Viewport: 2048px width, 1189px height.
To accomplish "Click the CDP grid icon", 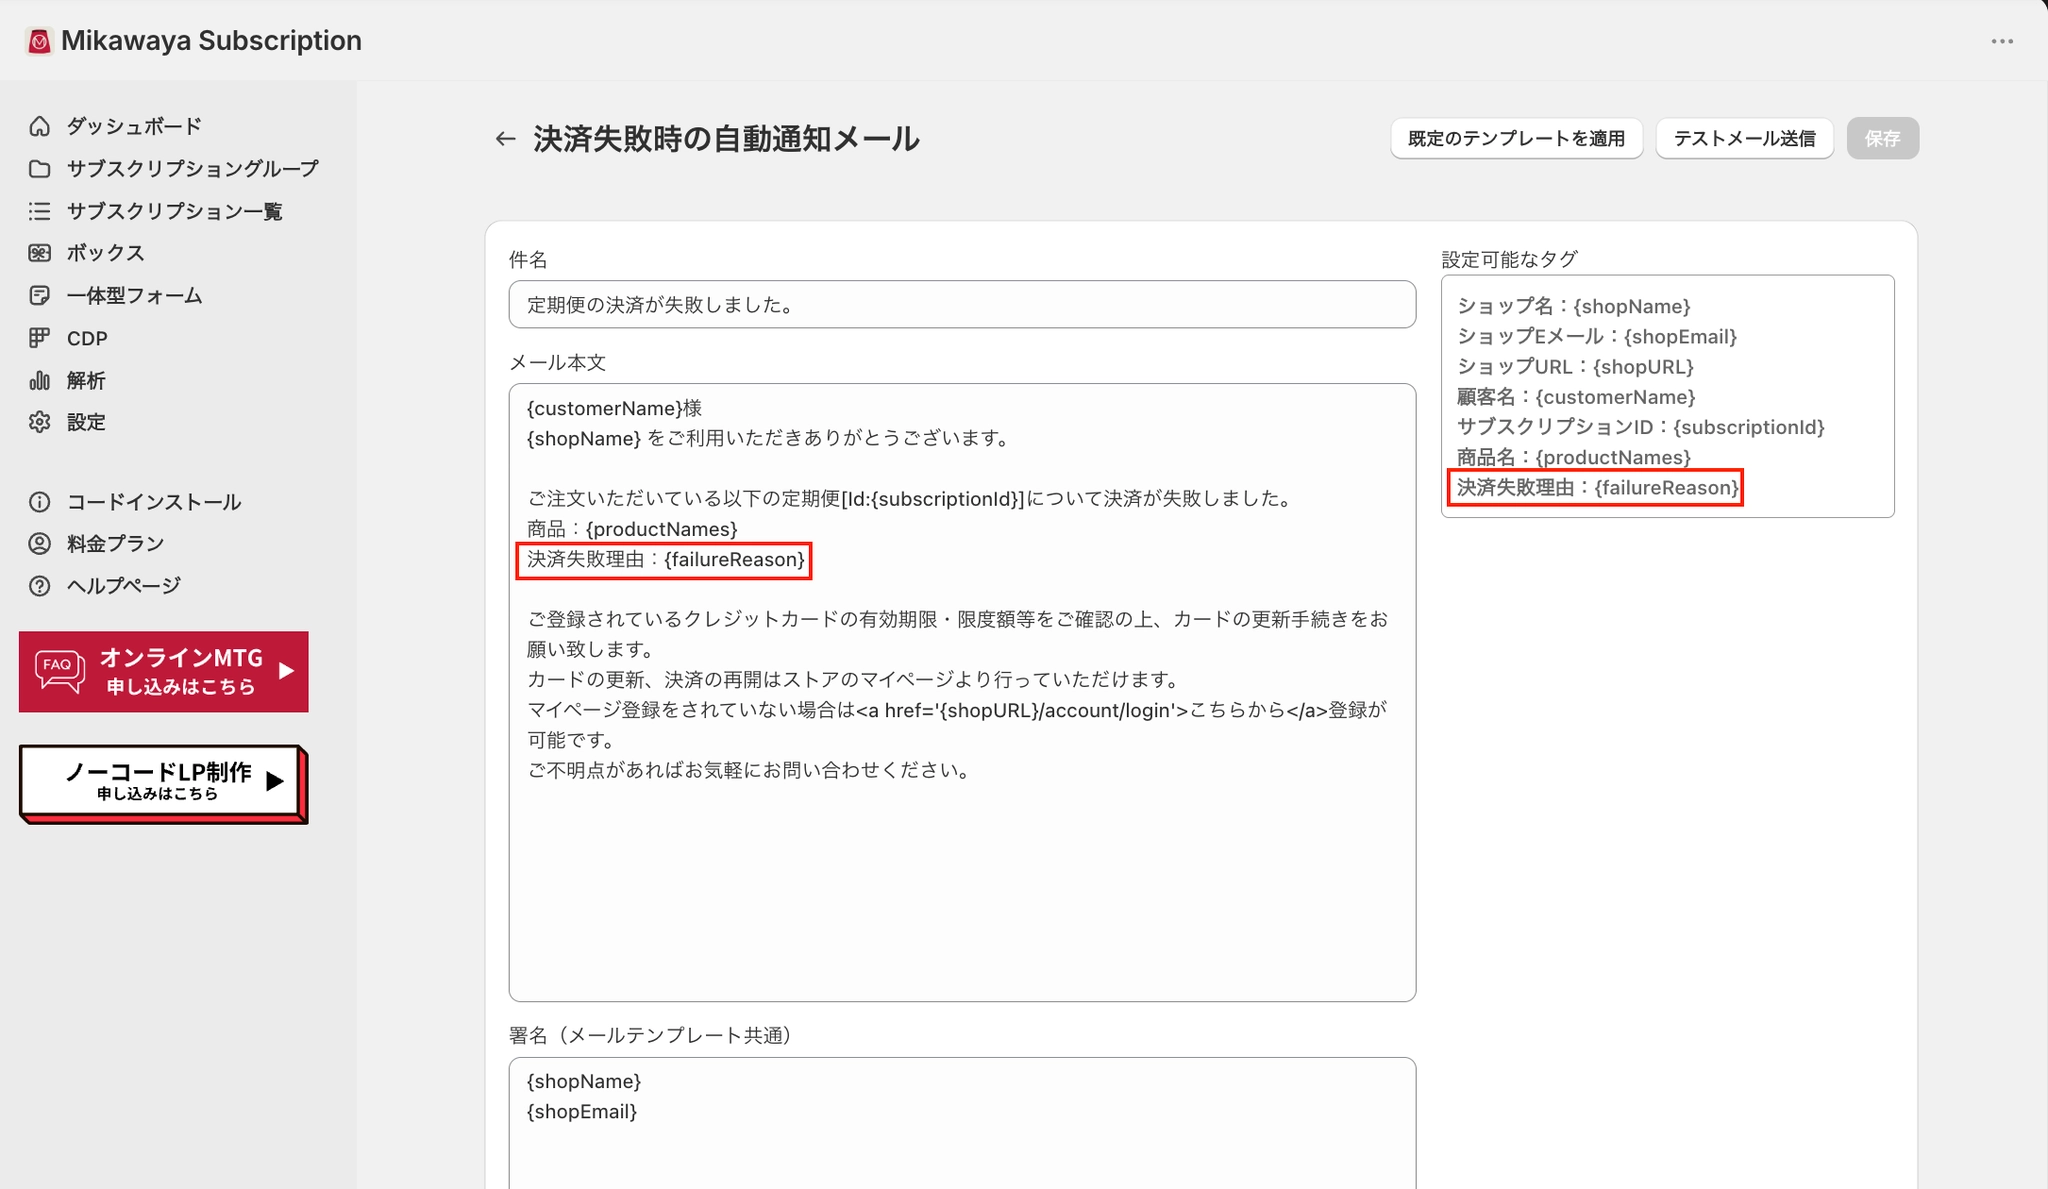I will click(39, 338).
